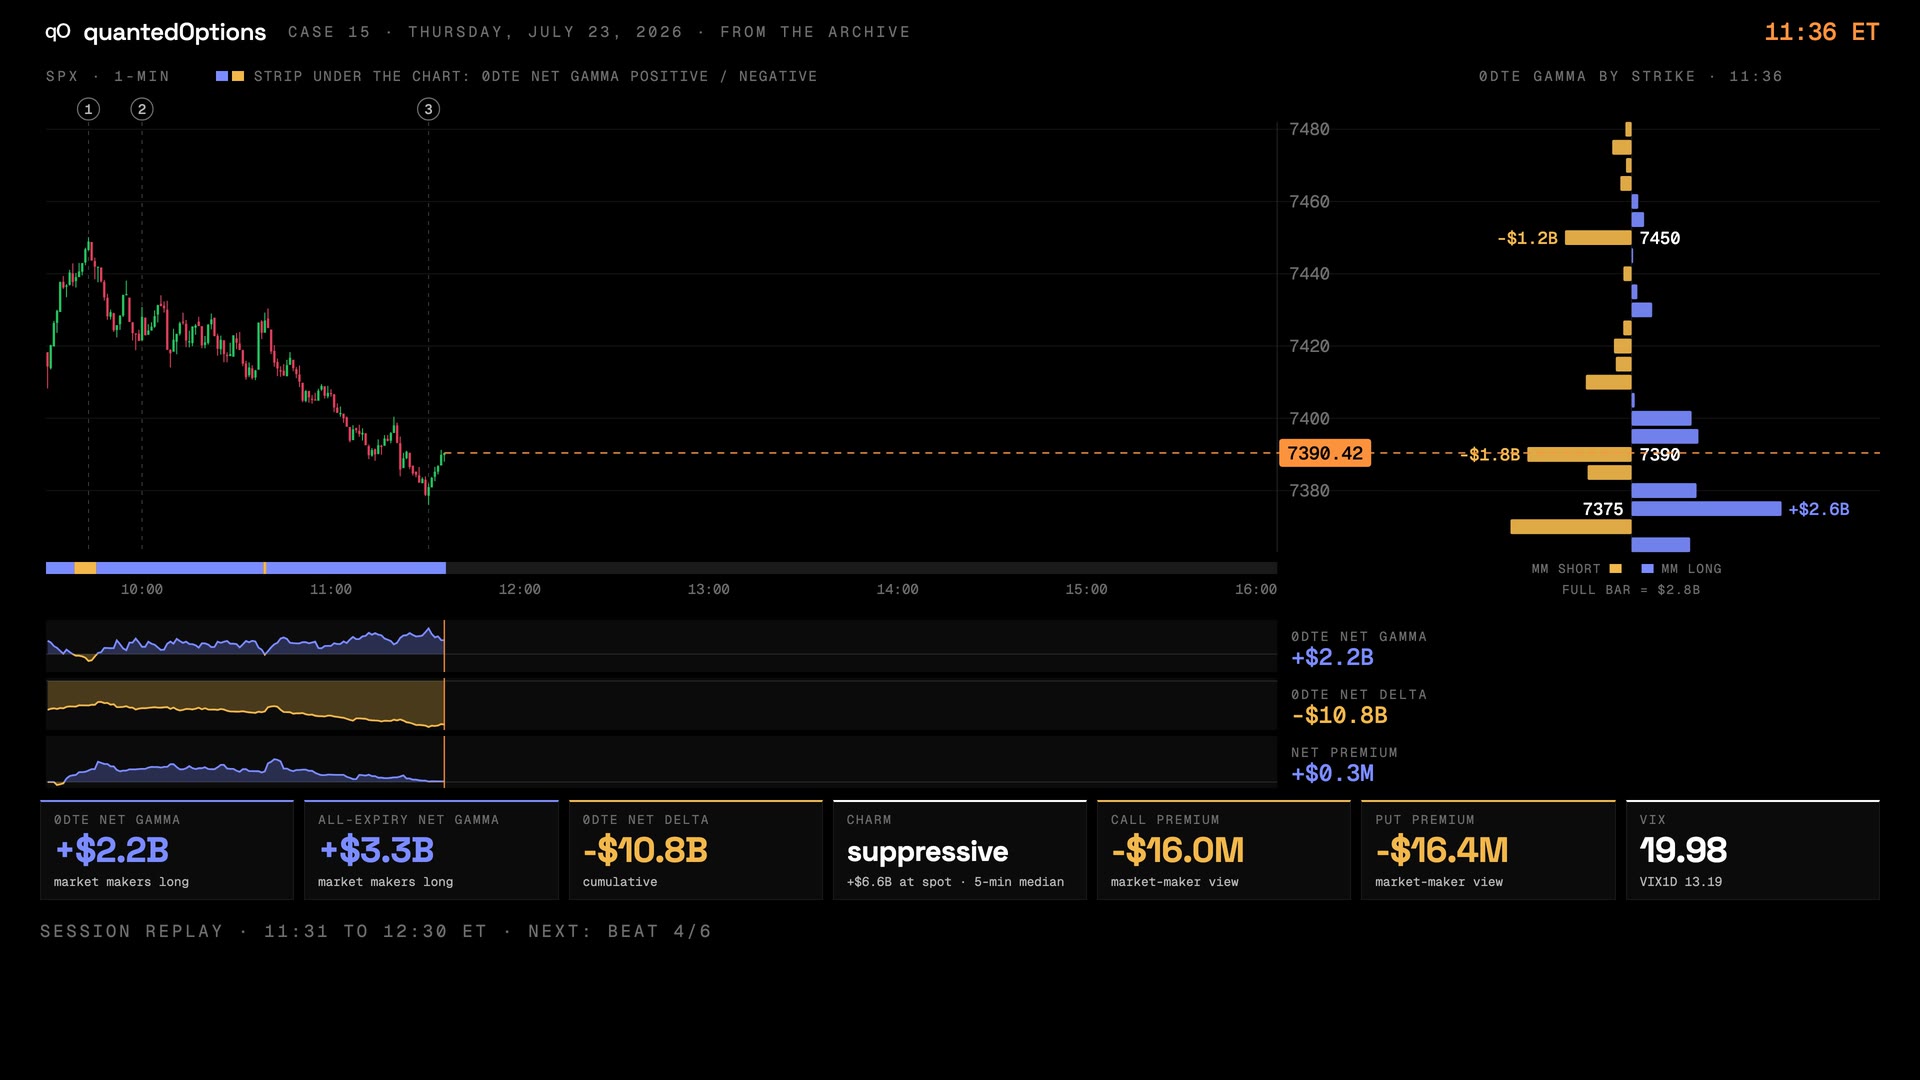Open the 0DTE Net Gamma card
The image size is (1920, 1080).
click(x=167, y=850)
